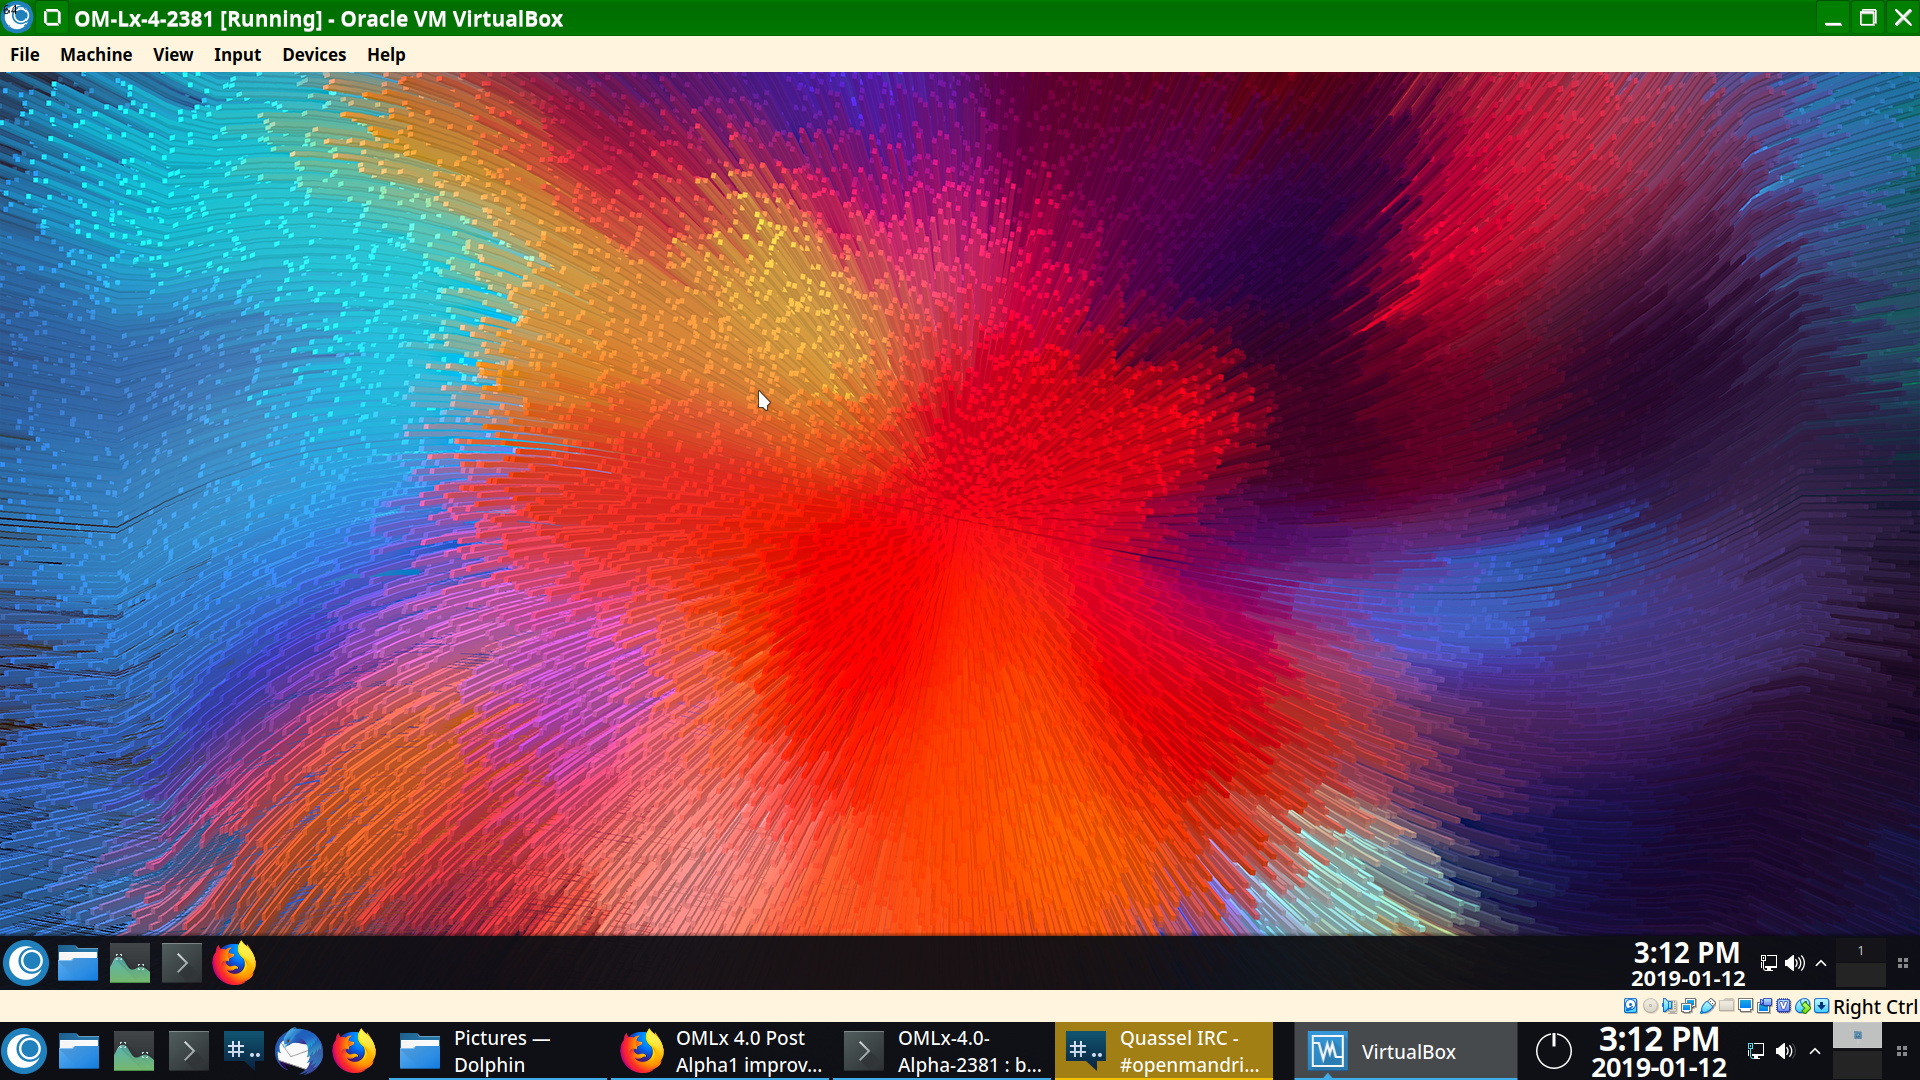
Task: Launch Konsole terminal in guest panel
Action: click(x=182, y=963)
